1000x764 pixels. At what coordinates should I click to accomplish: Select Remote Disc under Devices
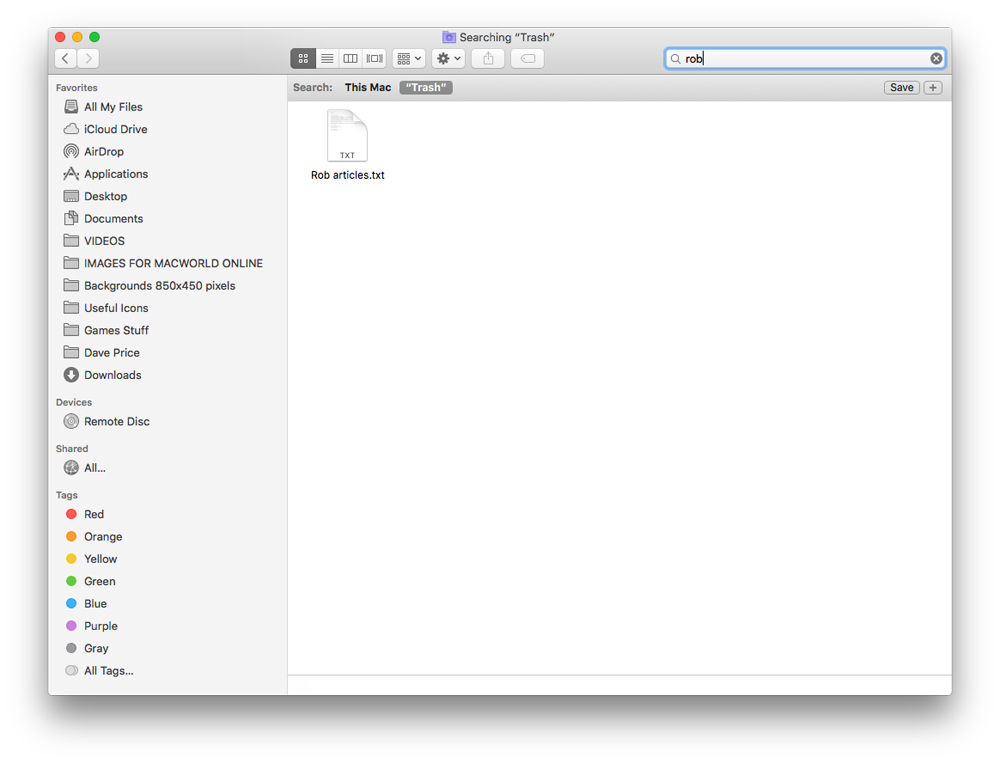(x=117, y=422)
